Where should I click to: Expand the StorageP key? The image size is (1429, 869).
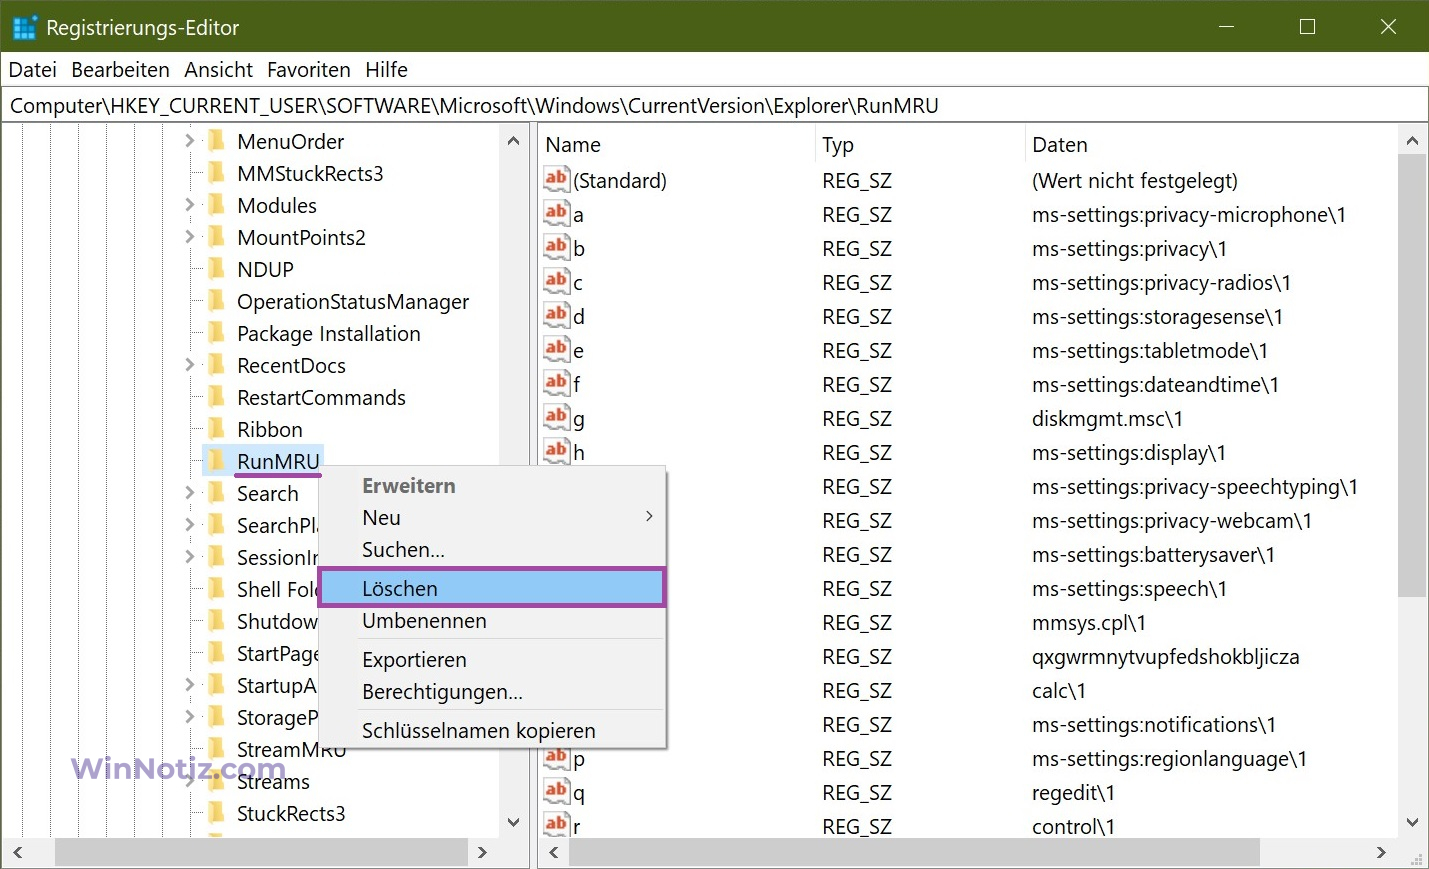(x=190, y=717)
